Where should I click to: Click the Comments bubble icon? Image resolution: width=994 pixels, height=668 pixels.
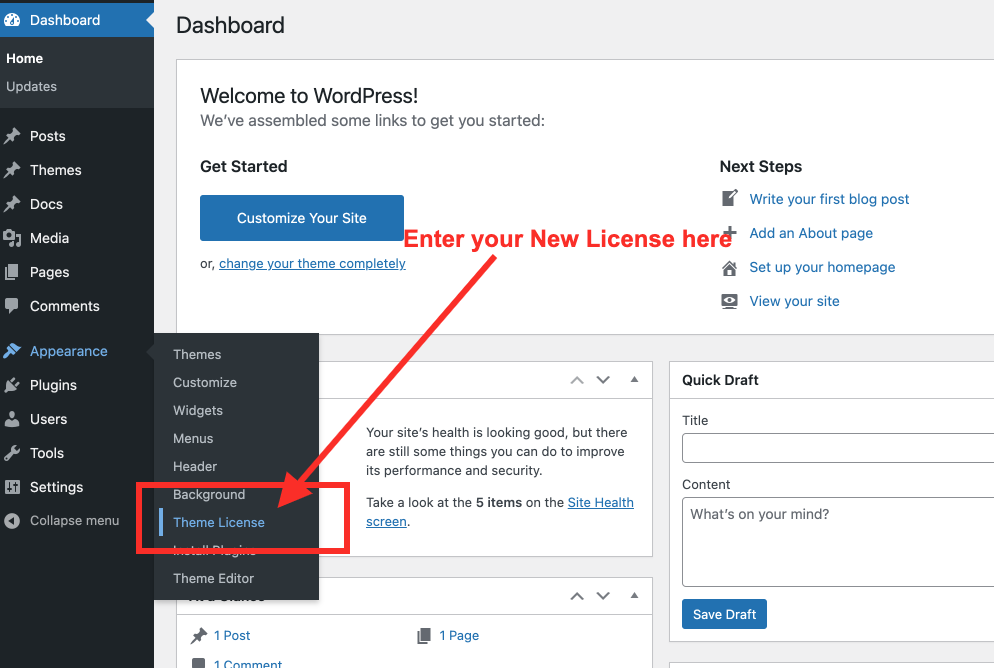click(11, 306)
